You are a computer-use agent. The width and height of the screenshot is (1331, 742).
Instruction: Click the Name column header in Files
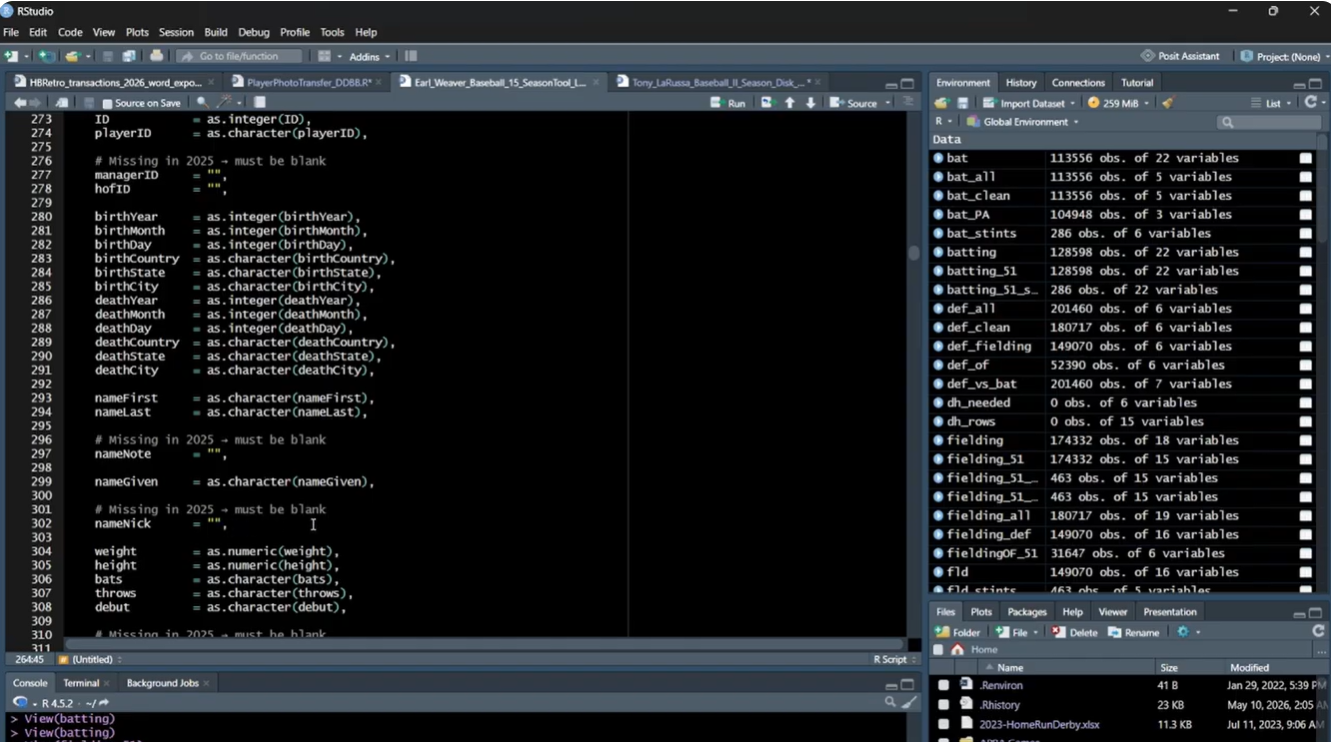1010,667
